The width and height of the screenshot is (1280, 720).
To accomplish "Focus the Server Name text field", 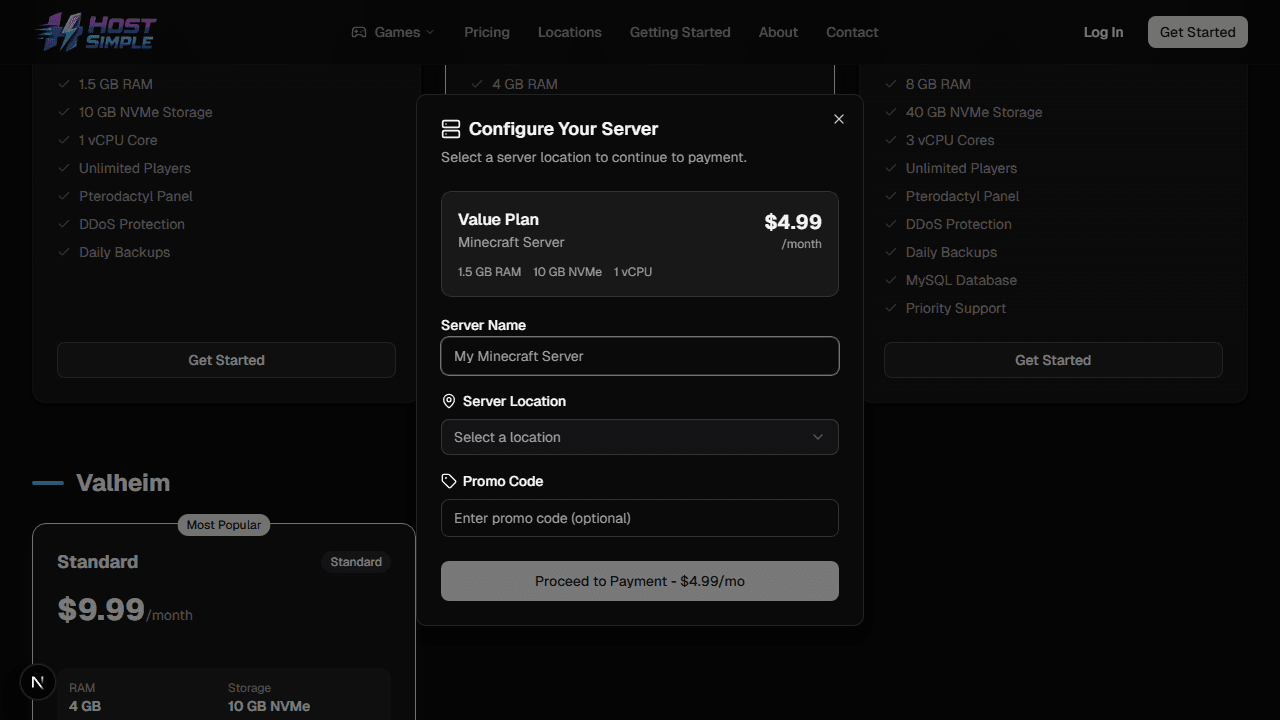I will [x=639, y=356].
